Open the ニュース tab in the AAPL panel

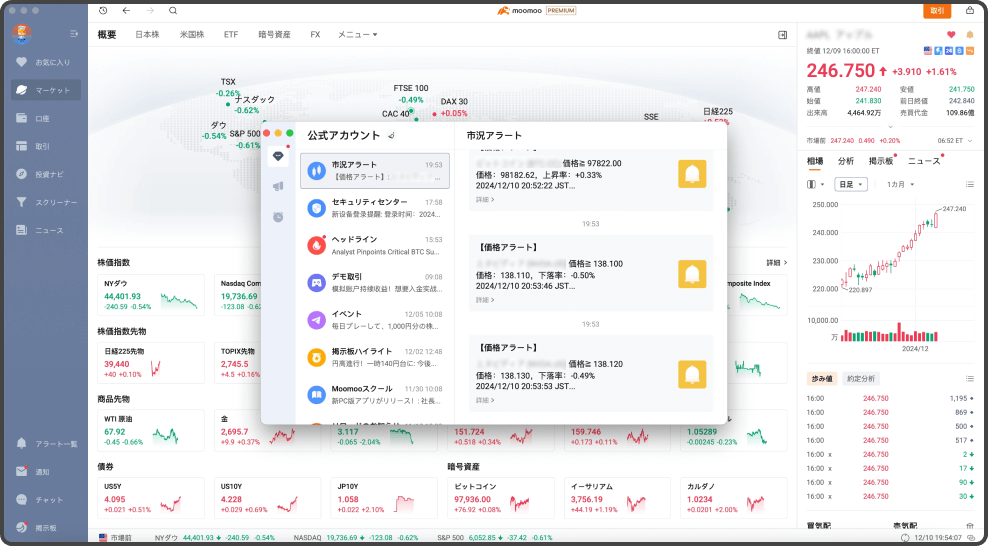[x=924, y=161]
